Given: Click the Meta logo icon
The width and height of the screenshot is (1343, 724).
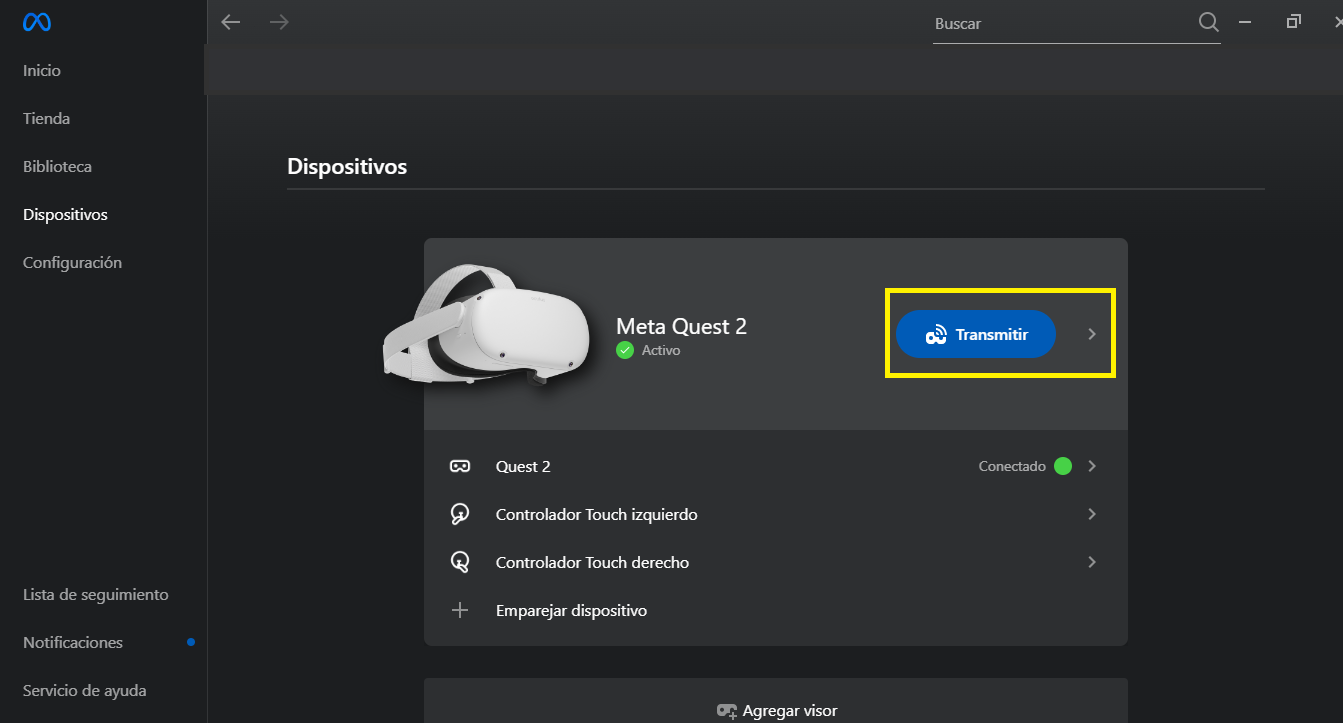Looking at the screenshot, I should (x=37, y=22).
